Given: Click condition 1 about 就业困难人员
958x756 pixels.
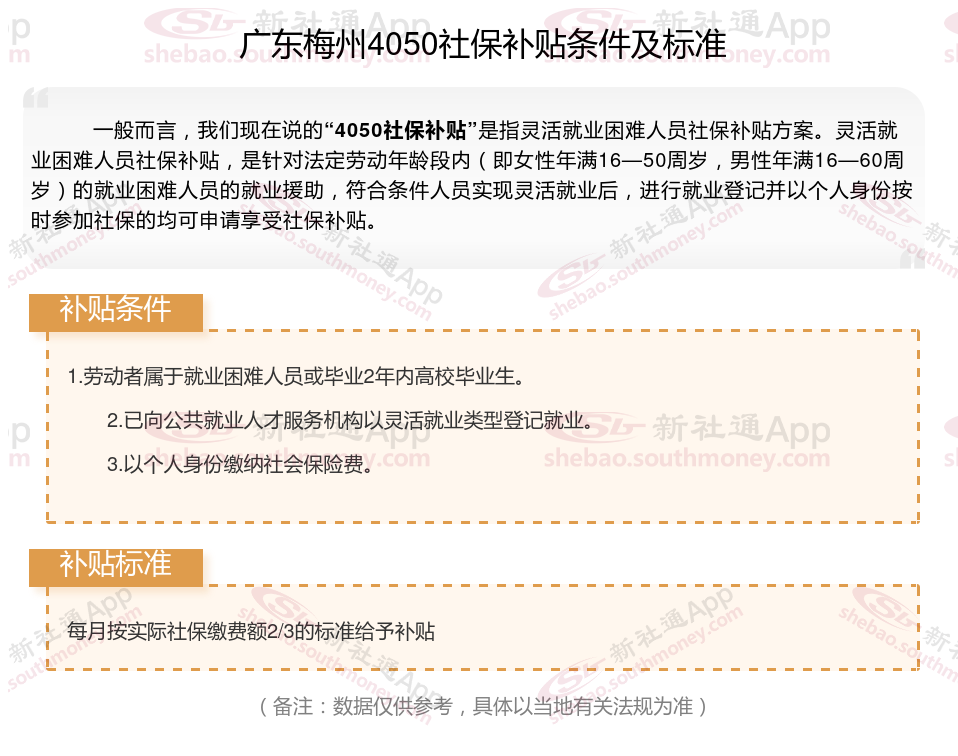Looking at the screenshot, I should 296,376.
